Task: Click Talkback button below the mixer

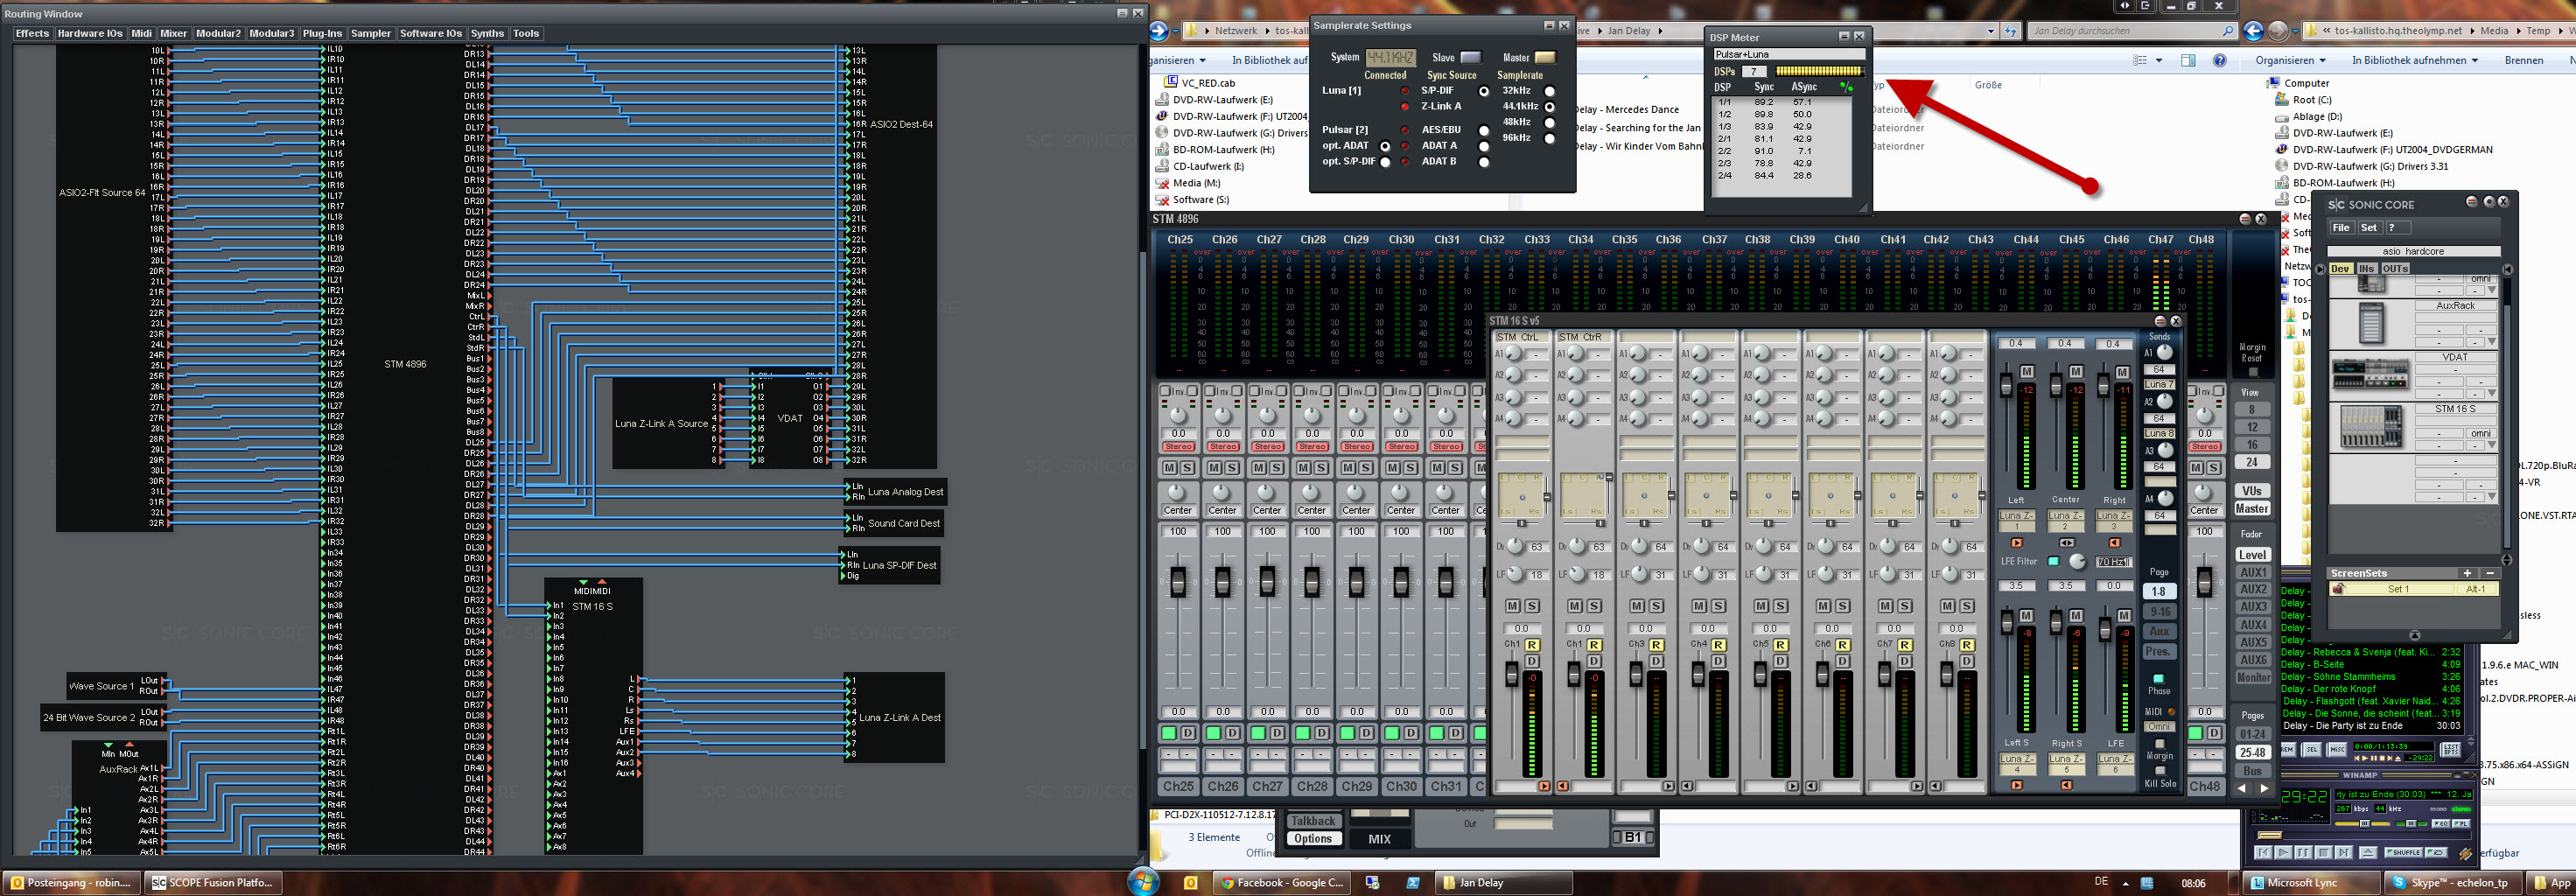Action: tap(1313, 820)
